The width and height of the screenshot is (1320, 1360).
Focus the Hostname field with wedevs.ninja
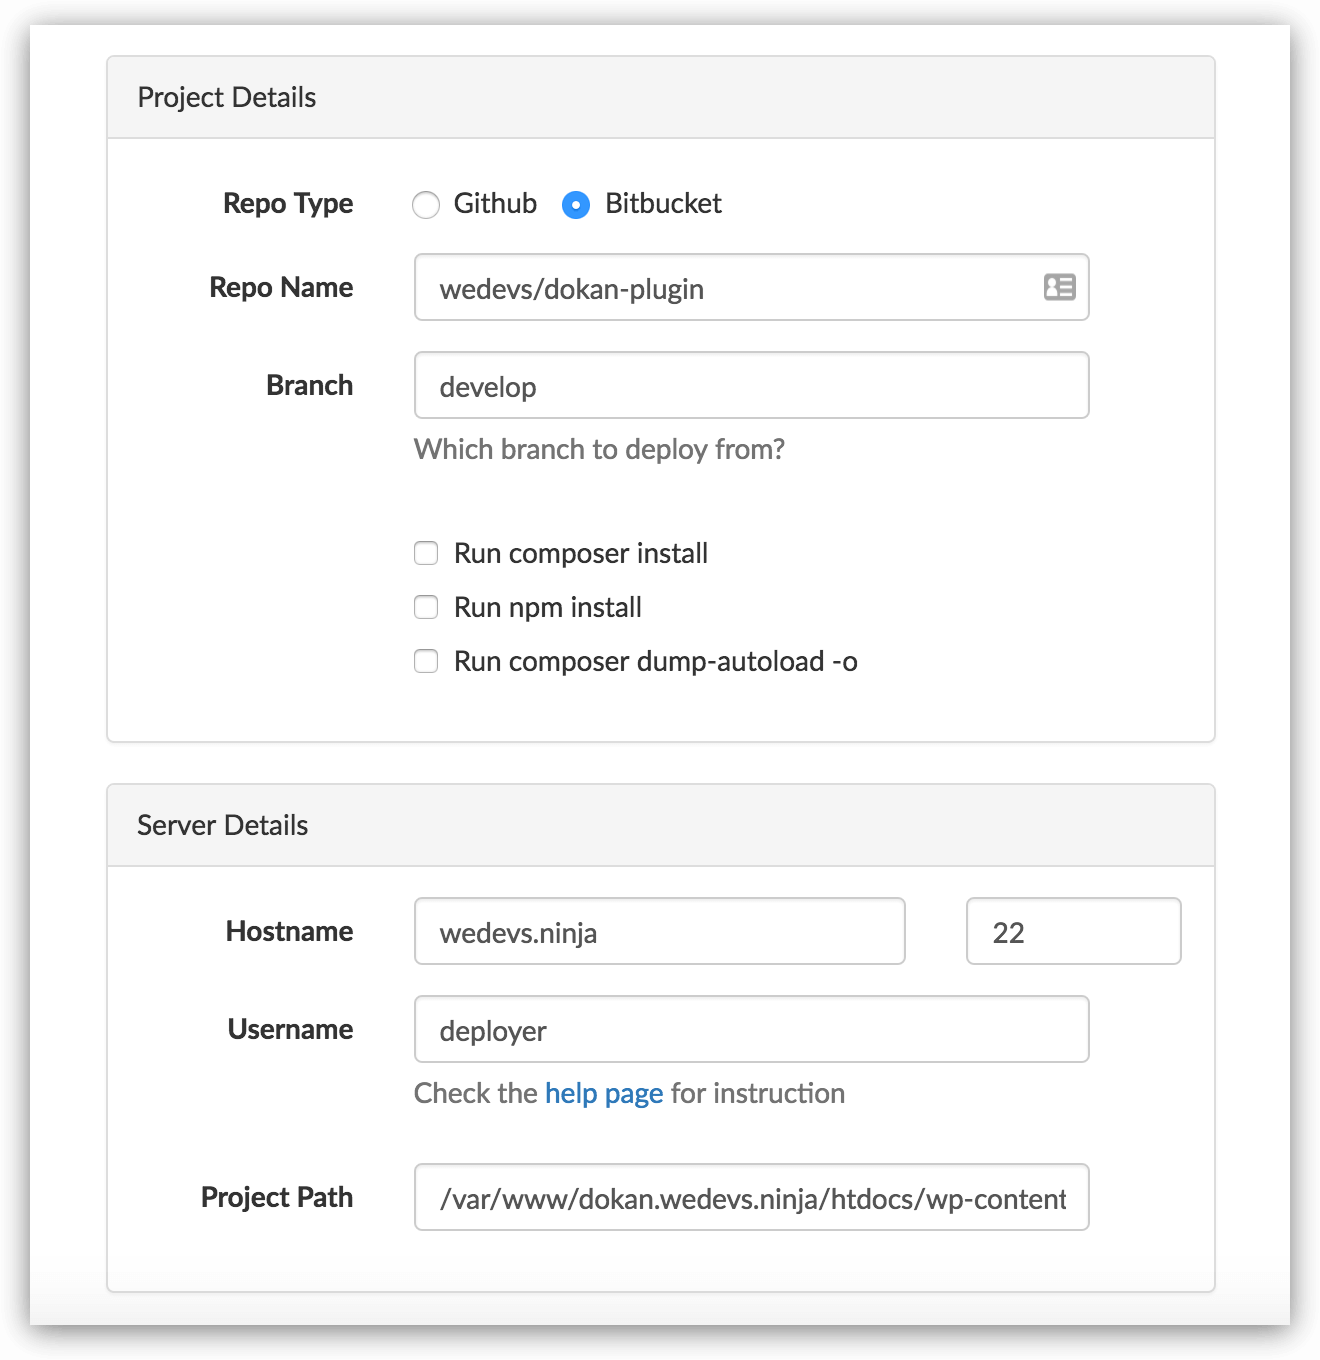coord(660,931)
